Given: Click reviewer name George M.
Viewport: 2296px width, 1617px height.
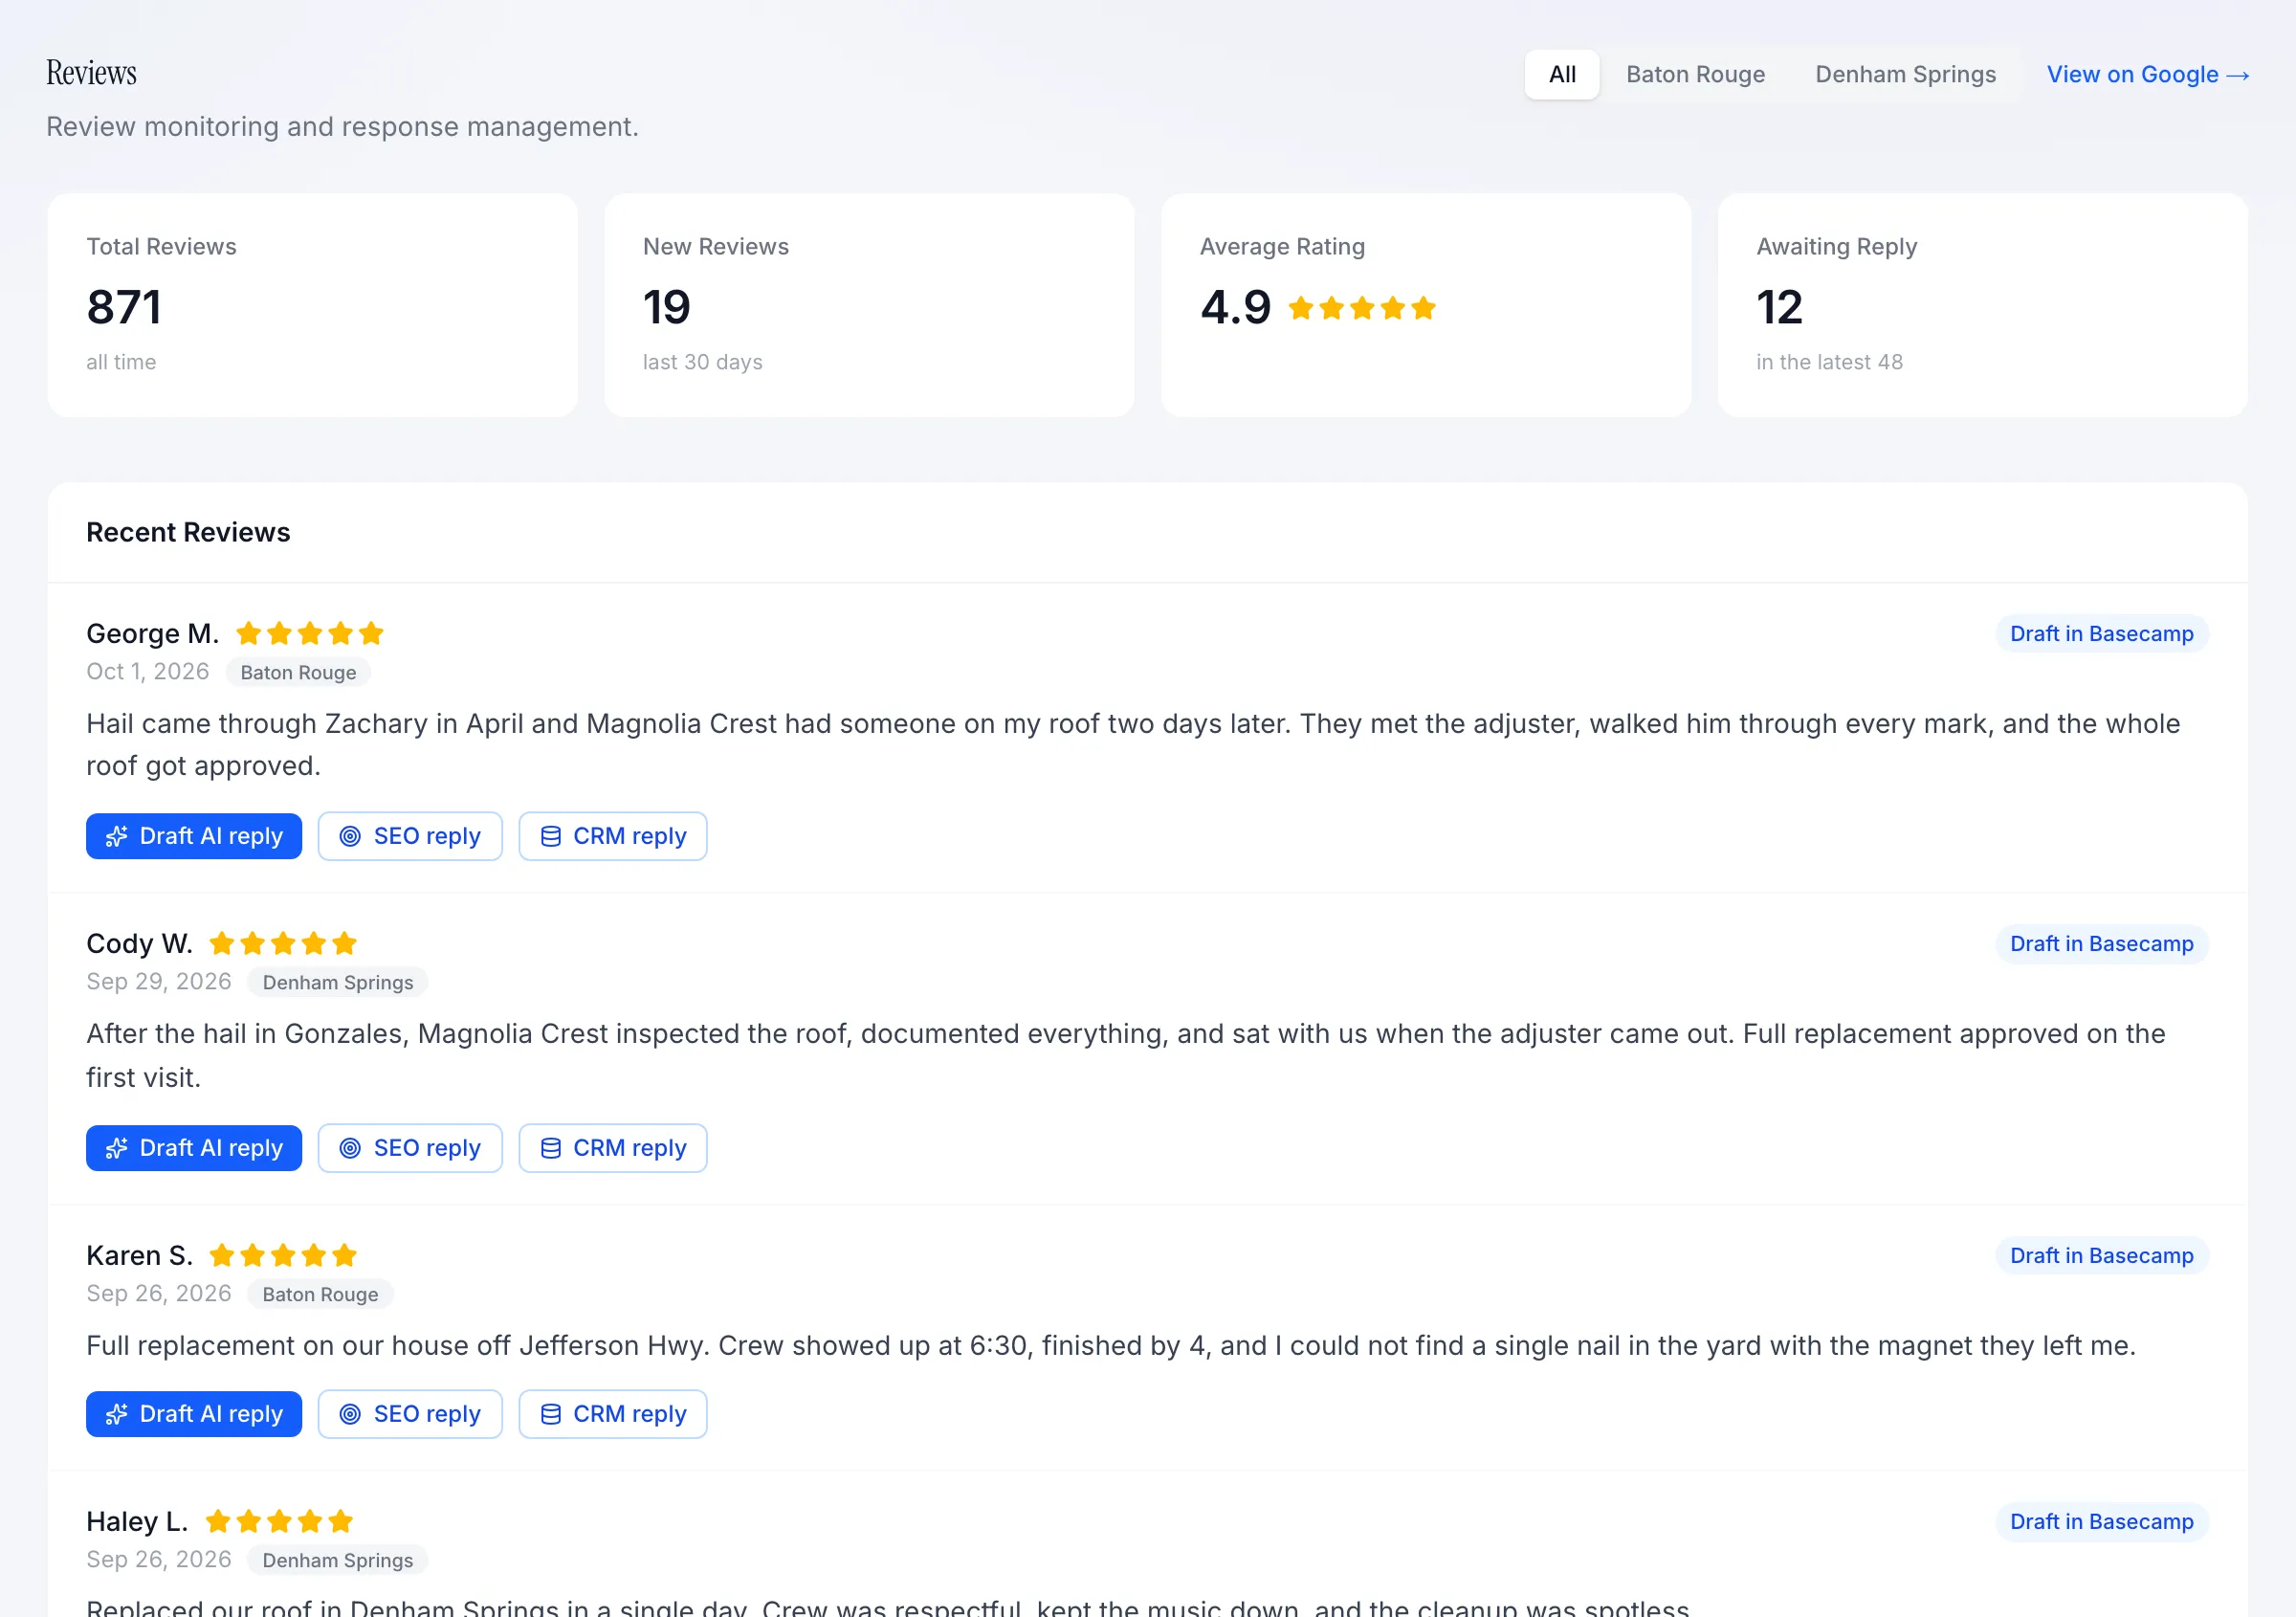Looking at the screenshot, I should (x=152, y=634).
